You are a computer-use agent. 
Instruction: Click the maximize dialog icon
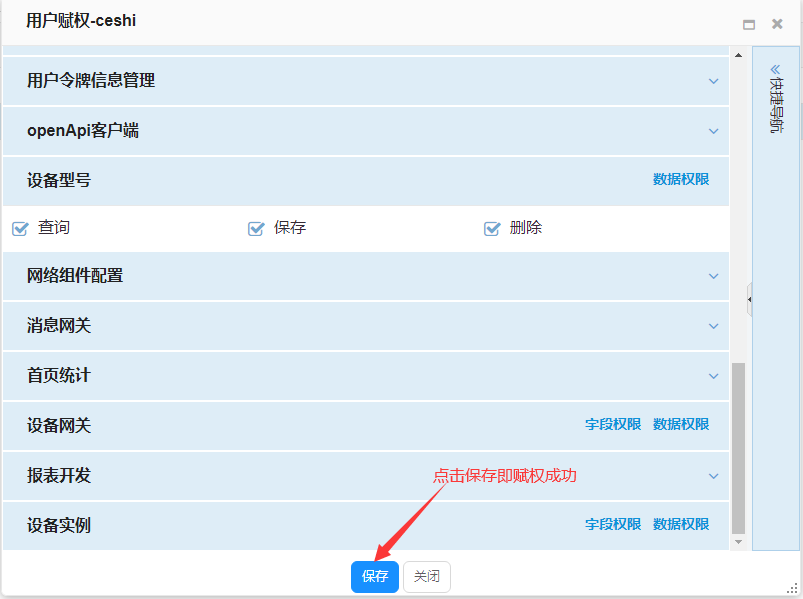coord(749,24)
